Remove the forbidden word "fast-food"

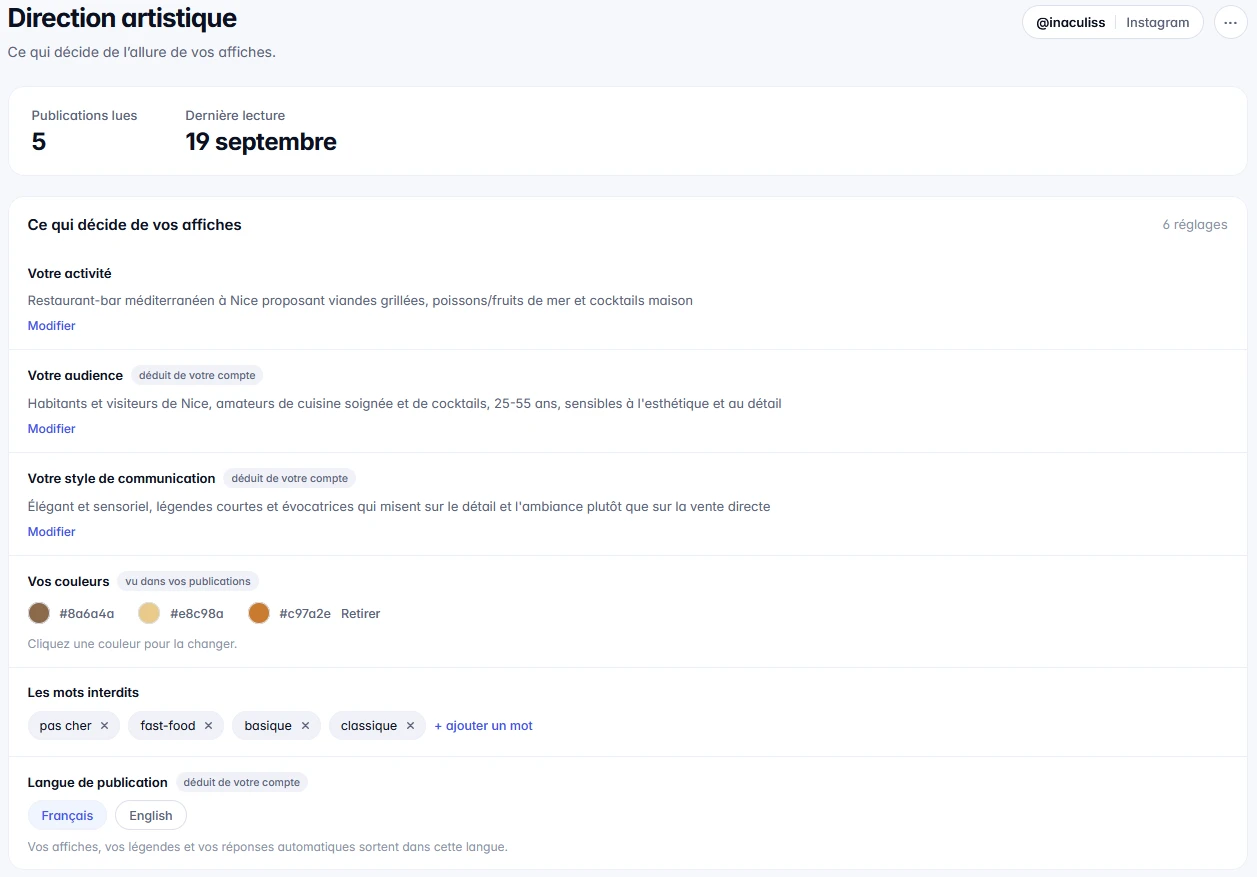(x=208, y=726)
